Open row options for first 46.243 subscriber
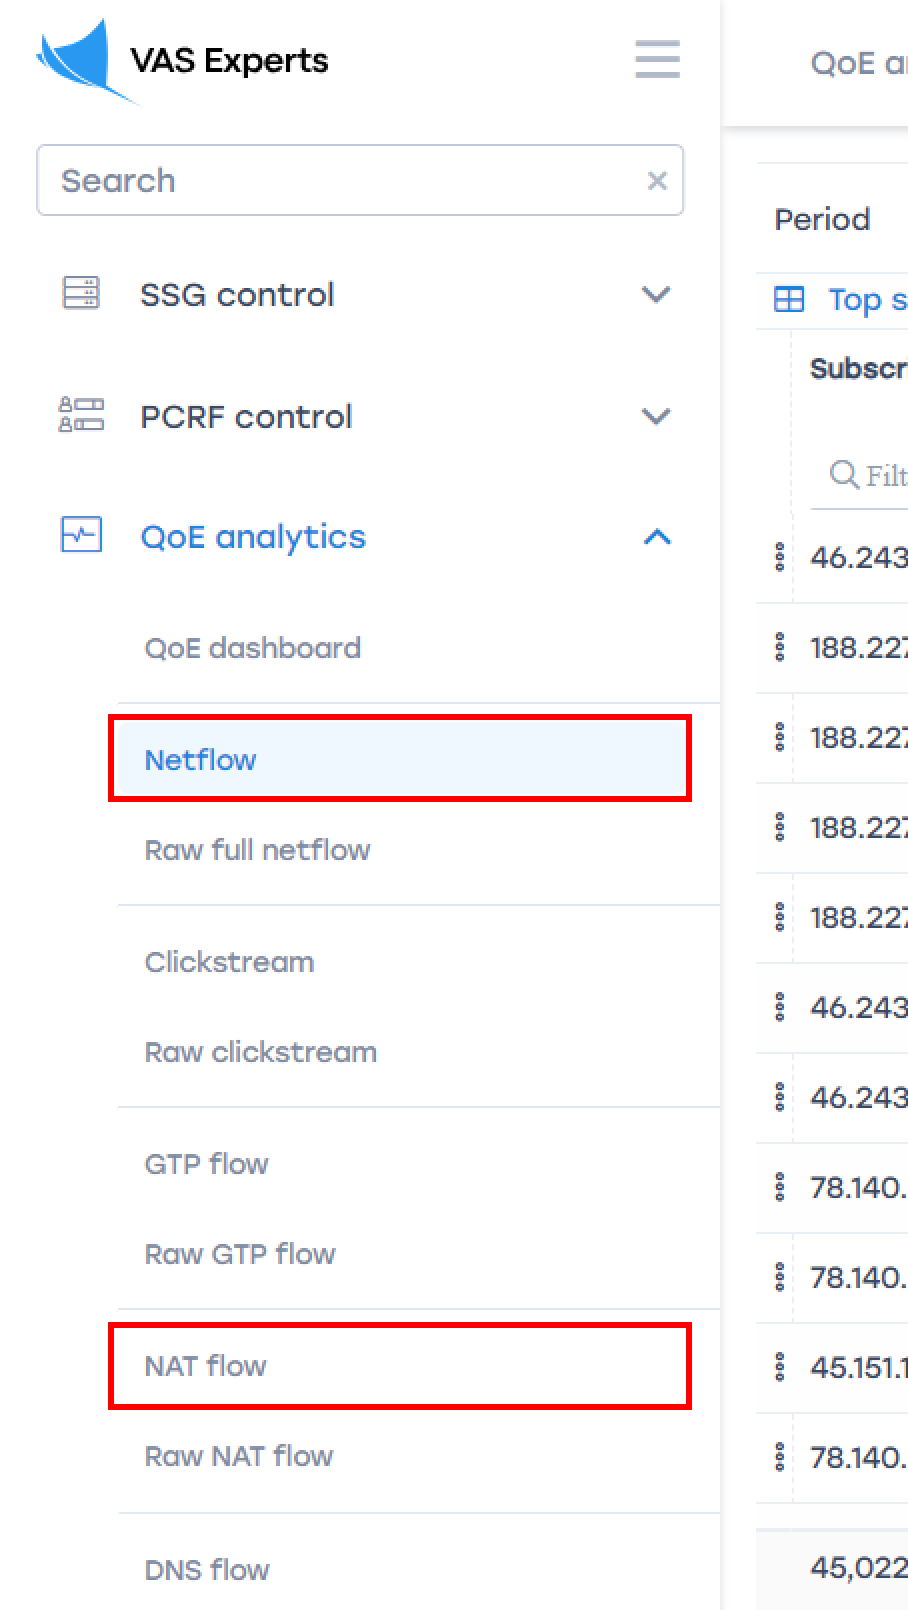This screenshot has height=1610, width=908. coord(779,557)
